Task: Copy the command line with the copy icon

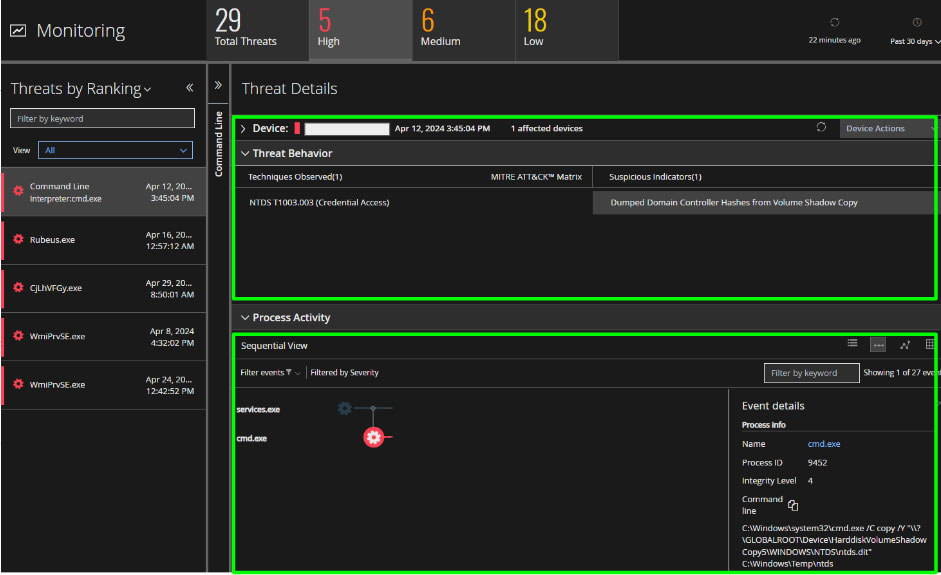Action: coord(793,506)
